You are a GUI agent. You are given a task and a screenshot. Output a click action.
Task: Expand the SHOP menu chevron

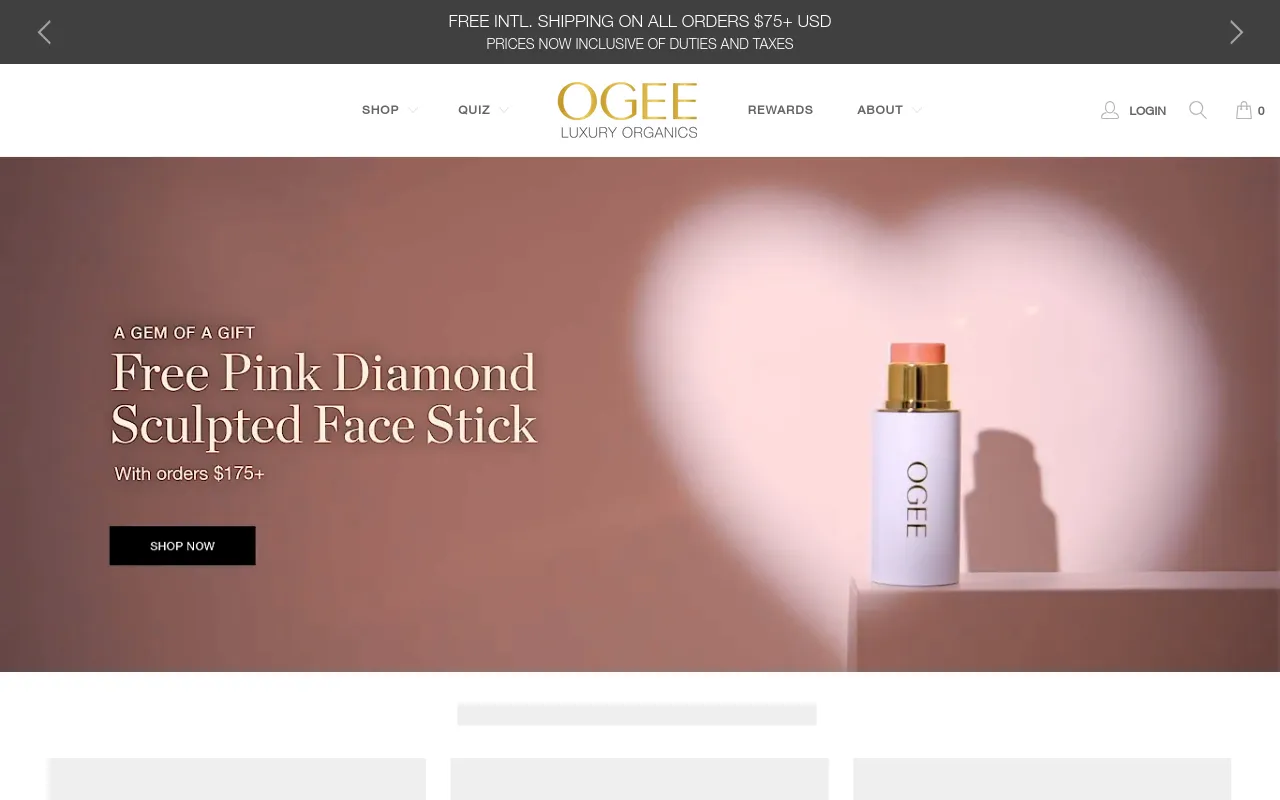(x=413, y=110)
